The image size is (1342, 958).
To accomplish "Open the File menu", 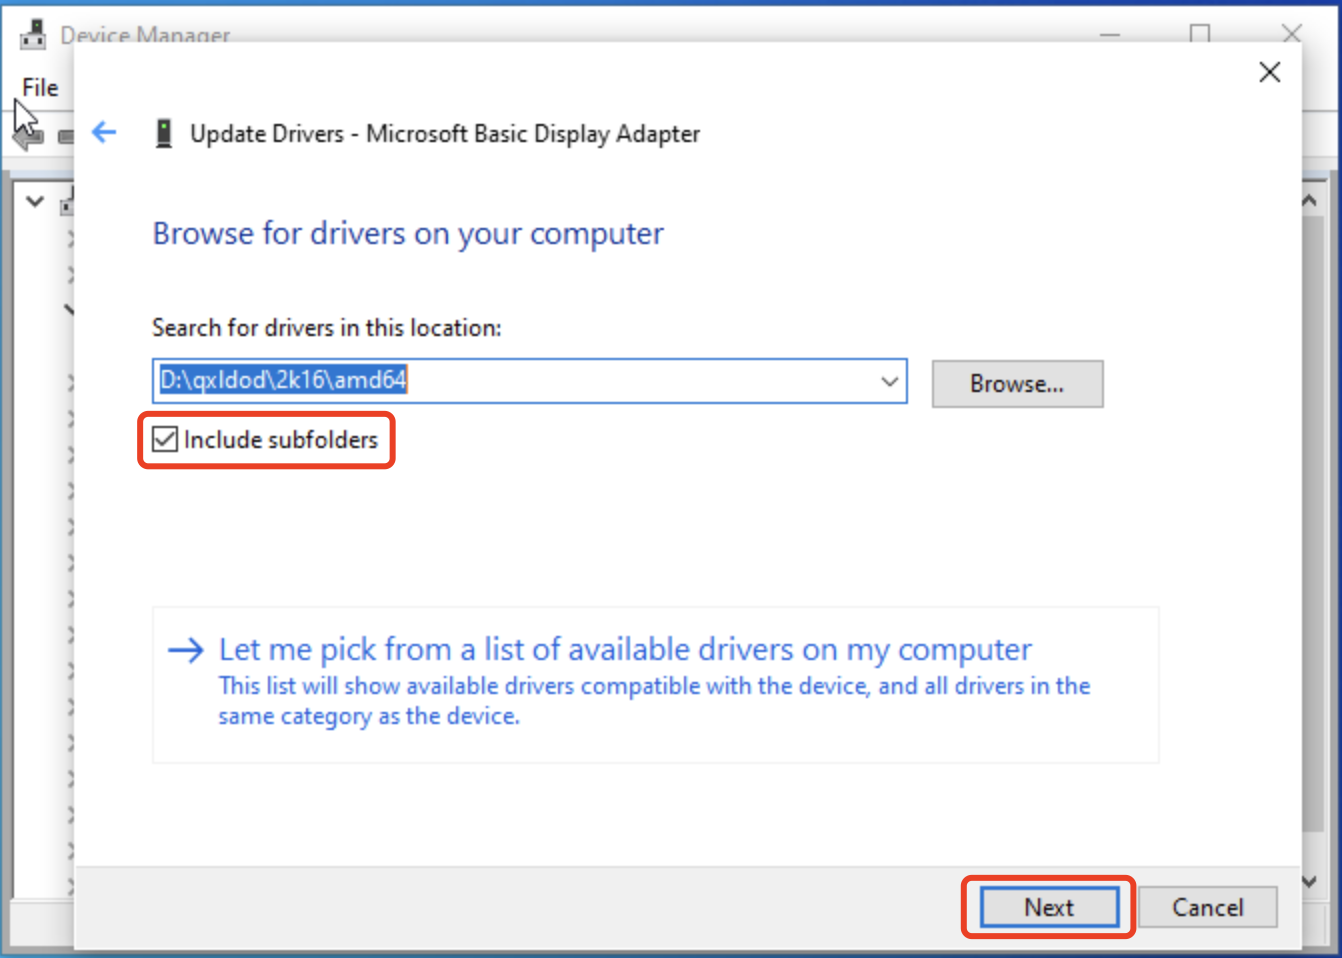I will click(39, 87).
